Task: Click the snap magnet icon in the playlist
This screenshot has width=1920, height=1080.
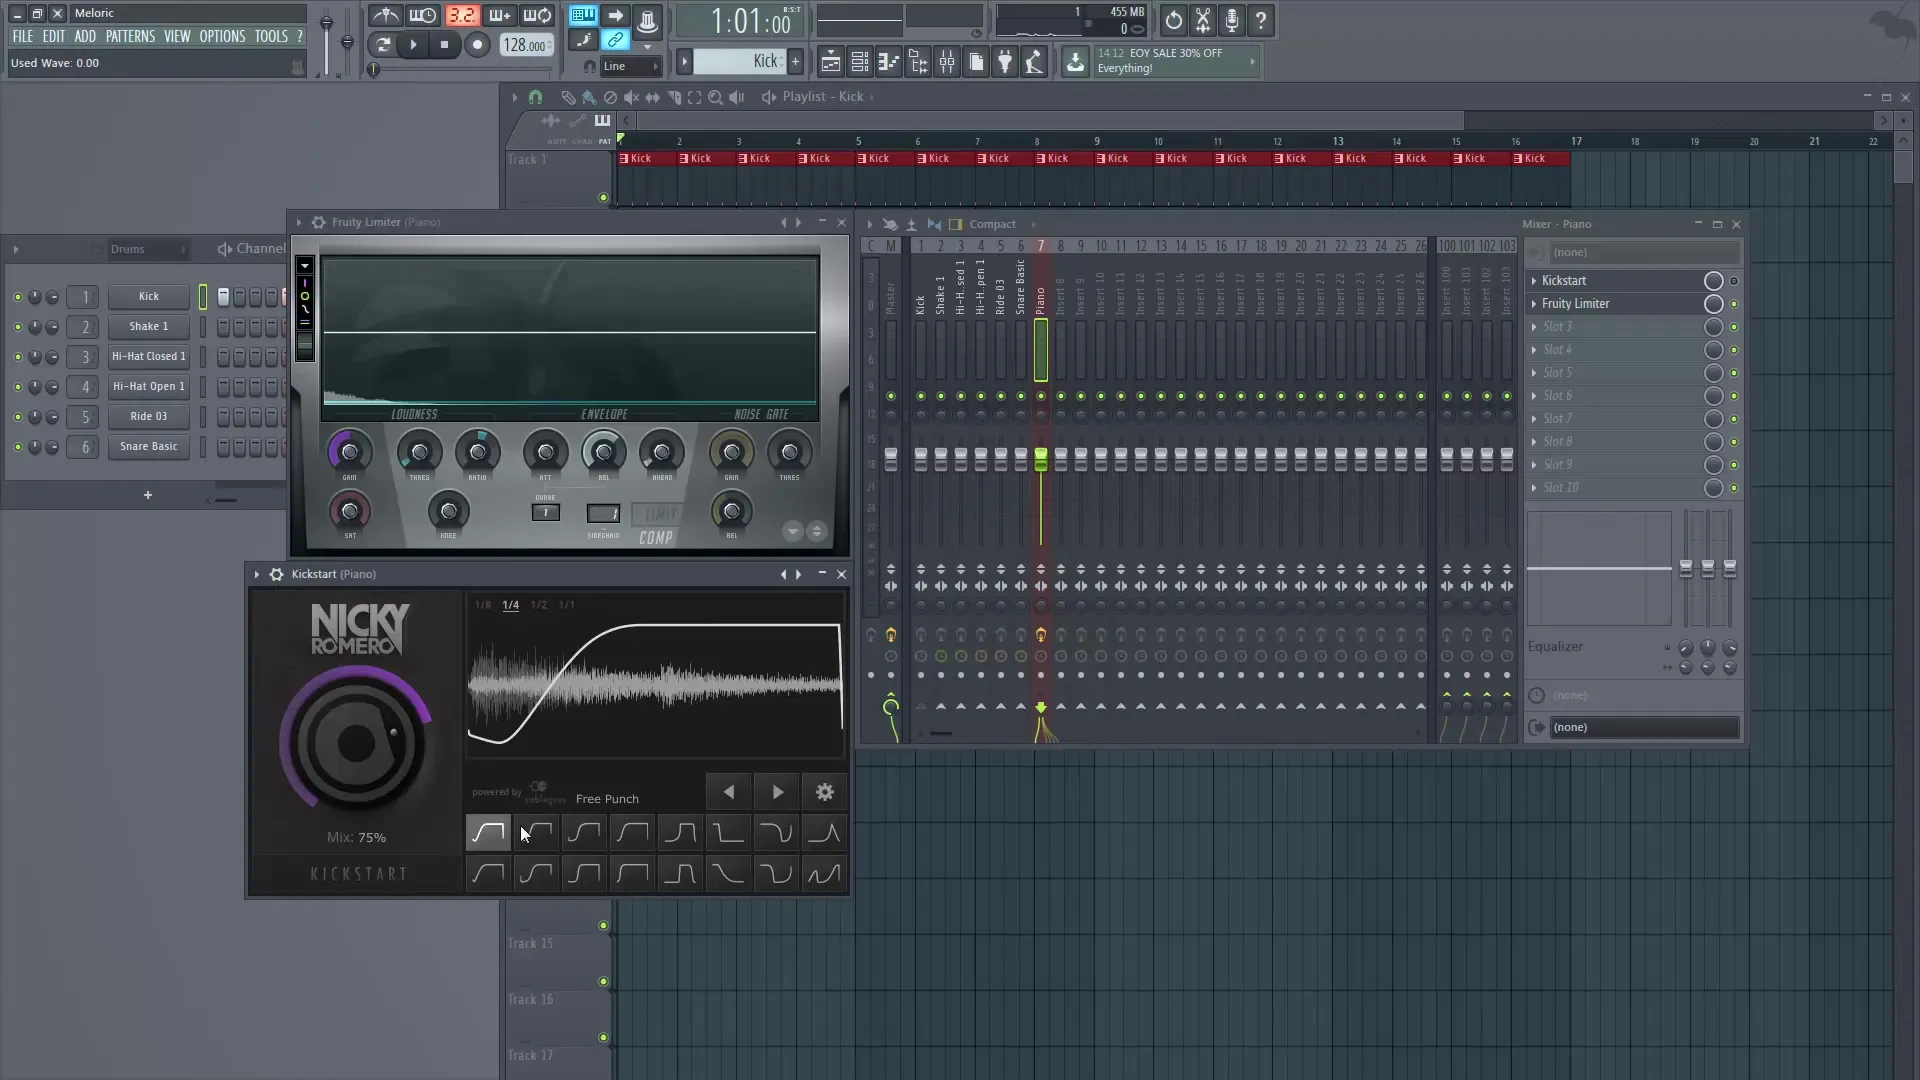Action: pyautogui.click(x=537, y=97)
